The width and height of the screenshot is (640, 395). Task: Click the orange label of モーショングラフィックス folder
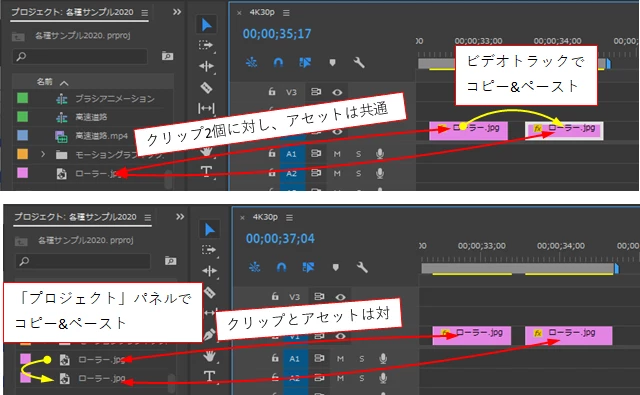click(x=22, y=154)
